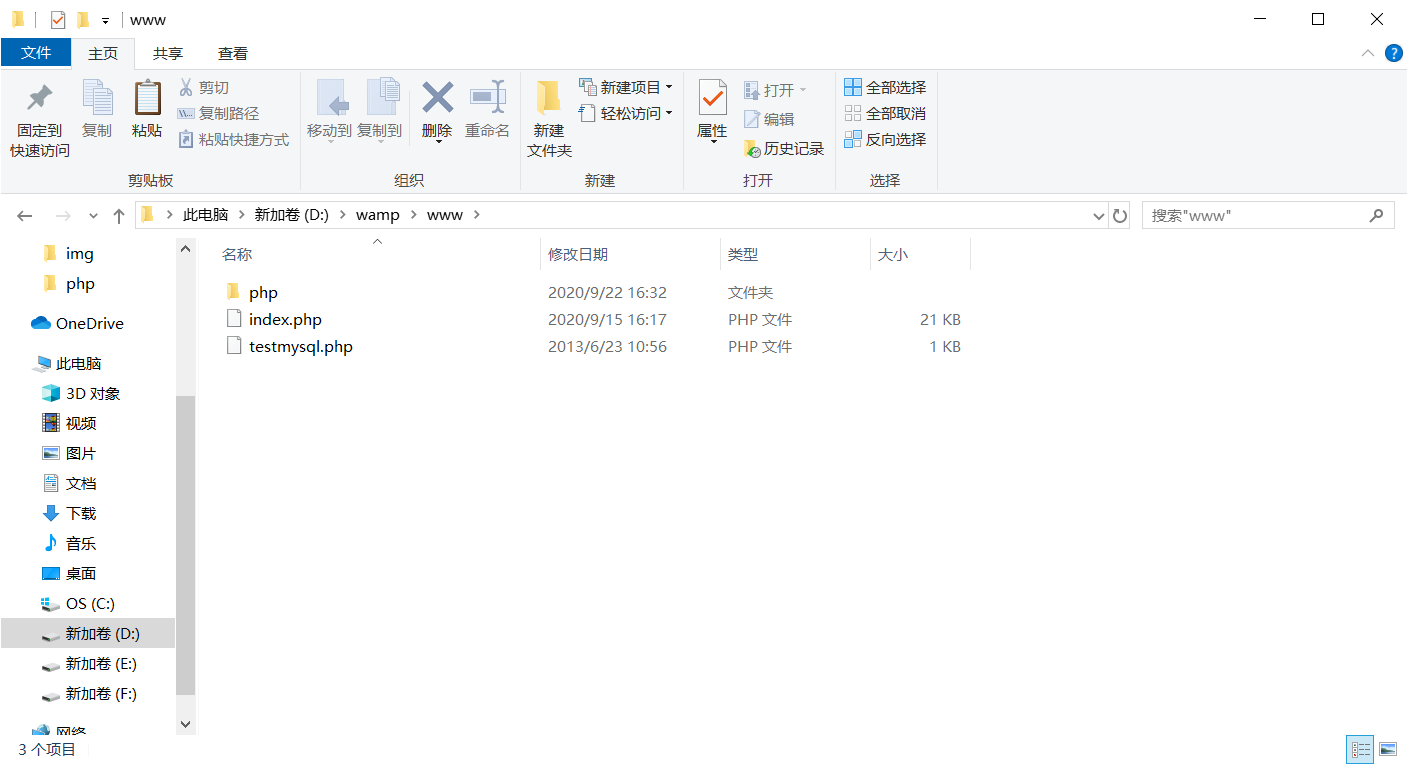Open New item (新建项目) dropdown
The height and width of the screenshot is (765, 1408).
coord(626,88)
